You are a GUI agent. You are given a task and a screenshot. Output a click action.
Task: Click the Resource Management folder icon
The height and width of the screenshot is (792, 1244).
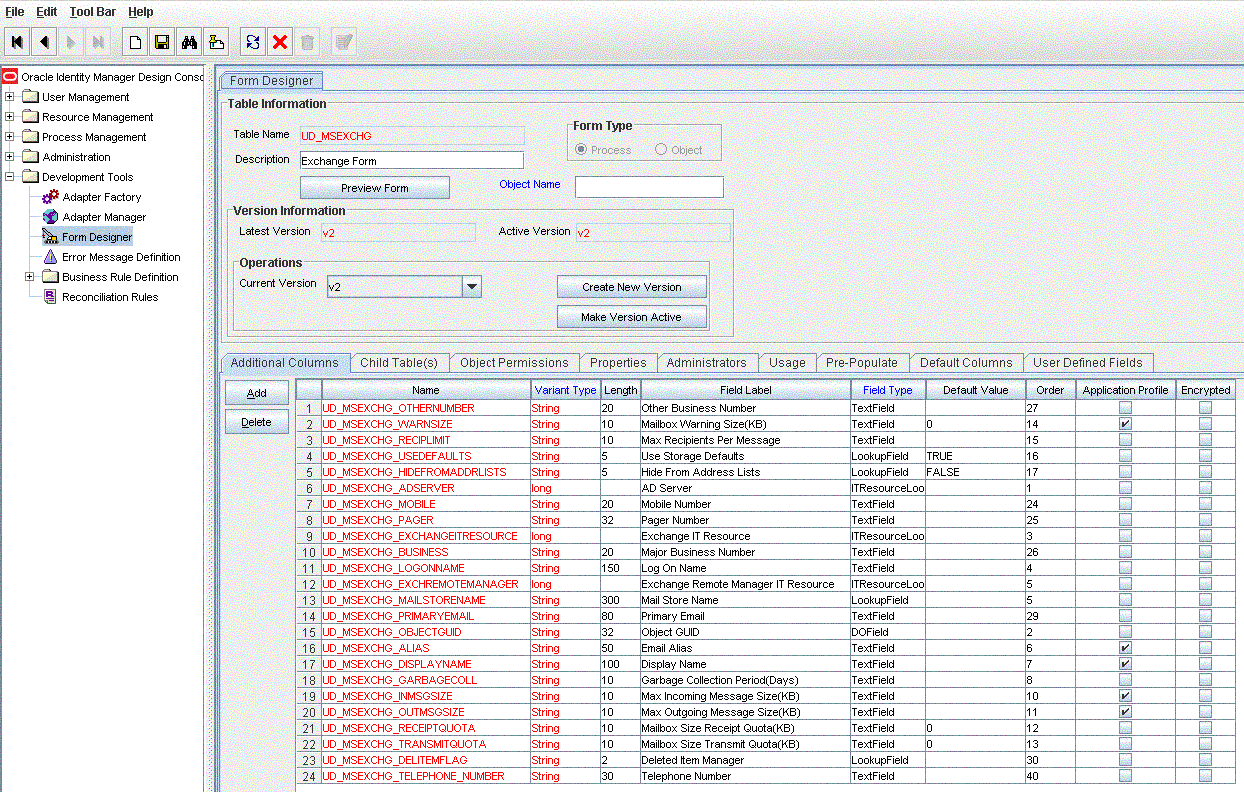[30, 117]
